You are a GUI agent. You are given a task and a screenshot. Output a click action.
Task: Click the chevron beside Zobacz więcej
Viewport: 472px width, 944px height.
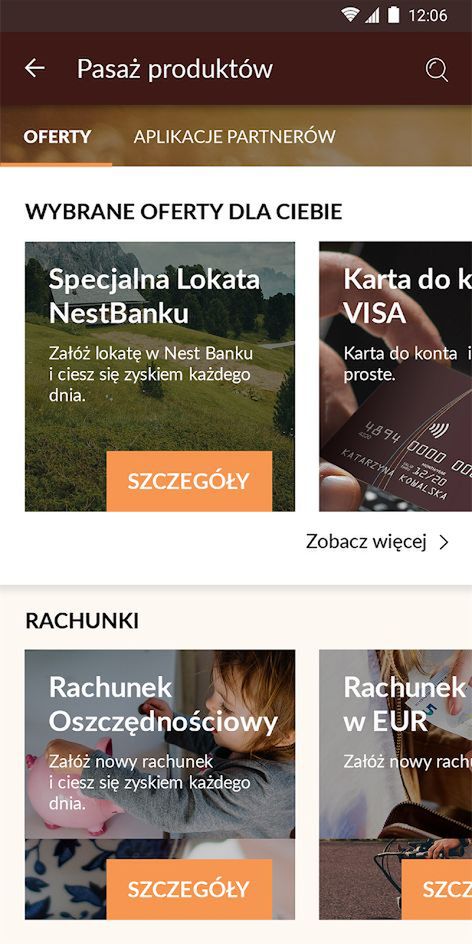click(x=444, y=542)
